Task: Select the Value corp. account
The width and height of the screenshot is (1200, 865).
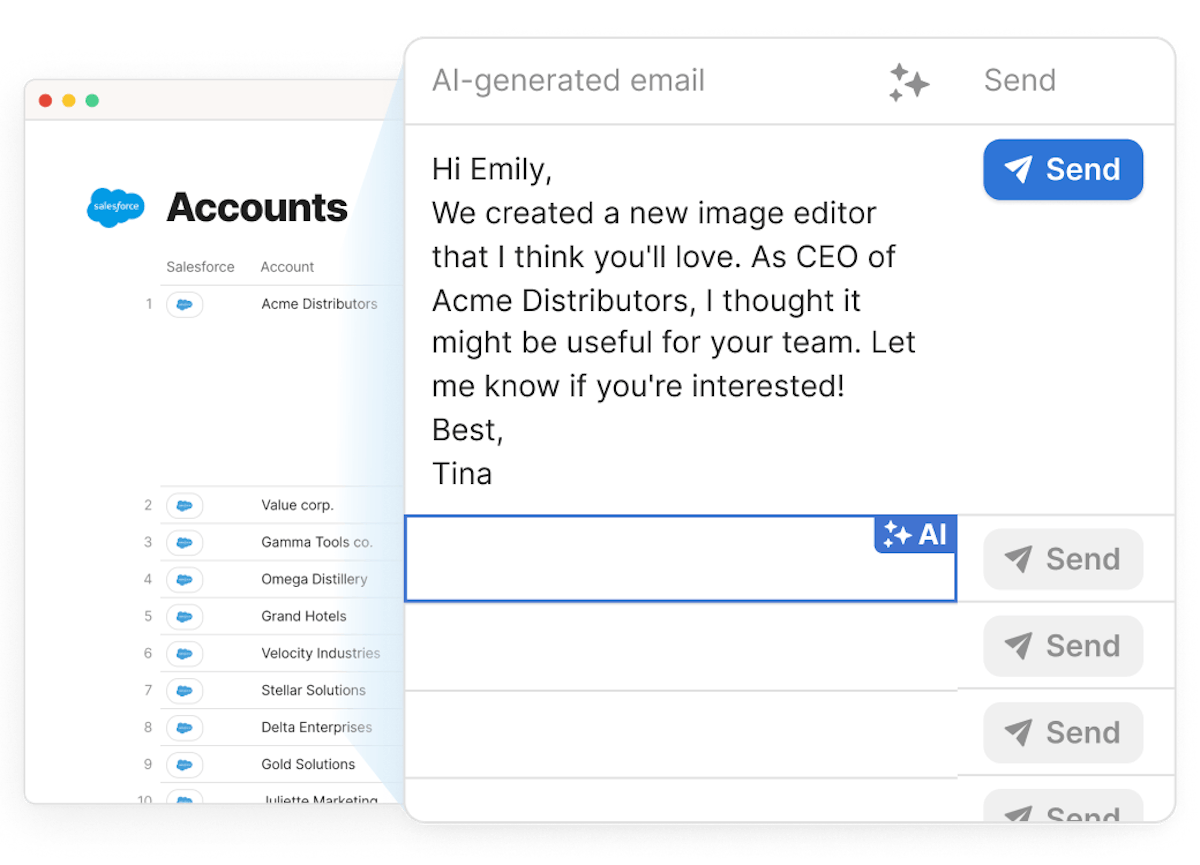Action: pyautogui.click(x=297, y=505)
